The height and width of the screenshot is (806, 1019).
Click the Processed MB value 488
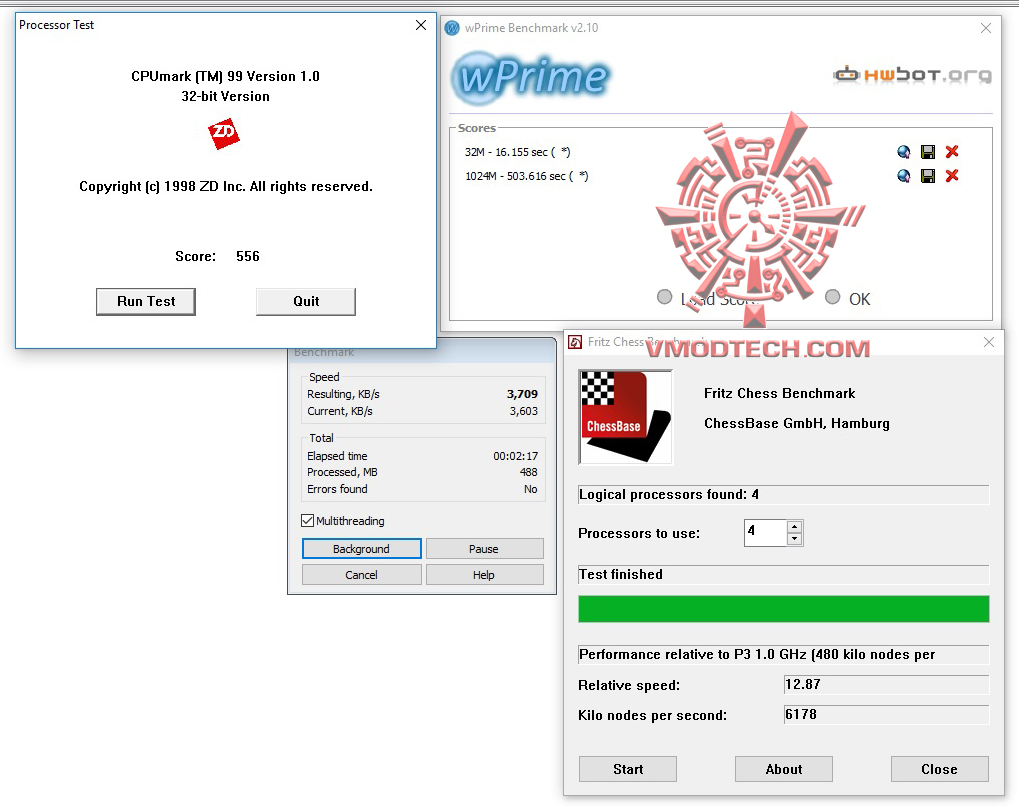point(529,473)
